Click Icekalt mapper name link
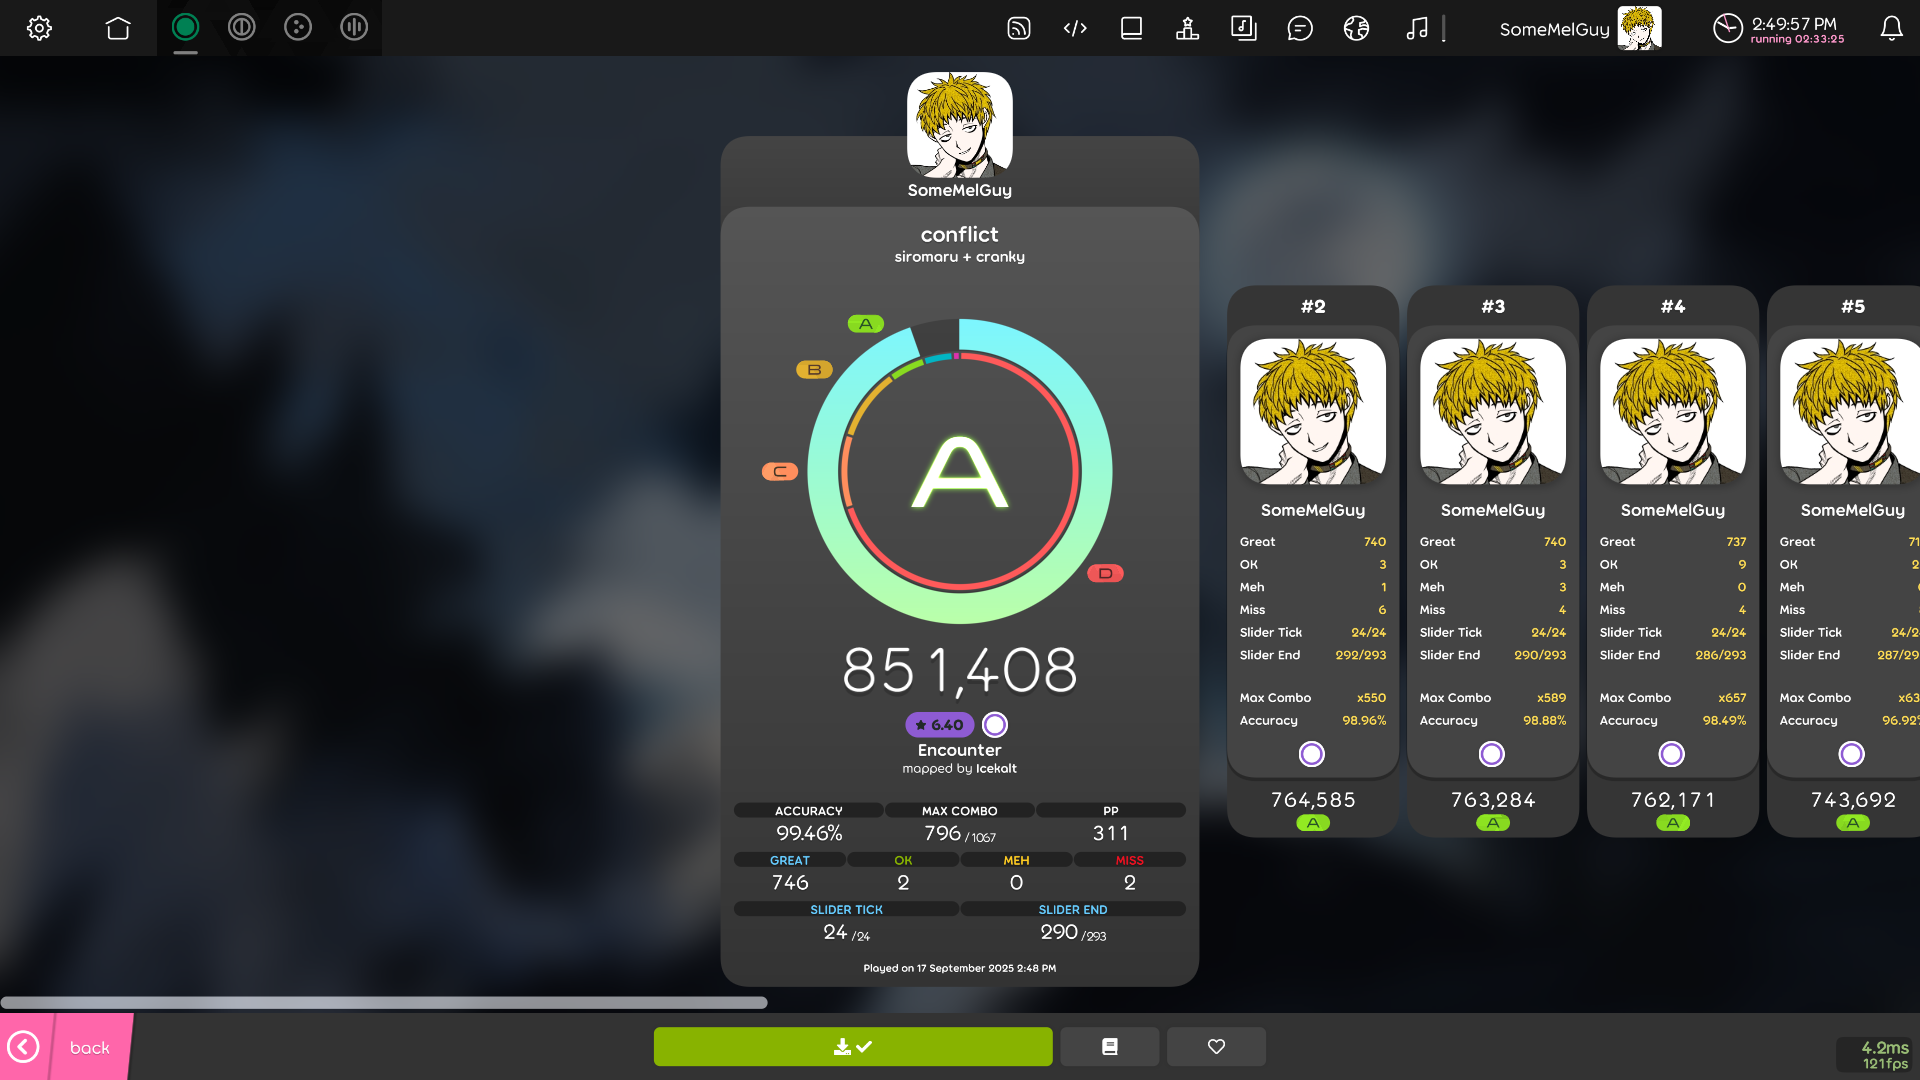The image size is (1920, 1080). pyautogui.click(x=996, y=769)
